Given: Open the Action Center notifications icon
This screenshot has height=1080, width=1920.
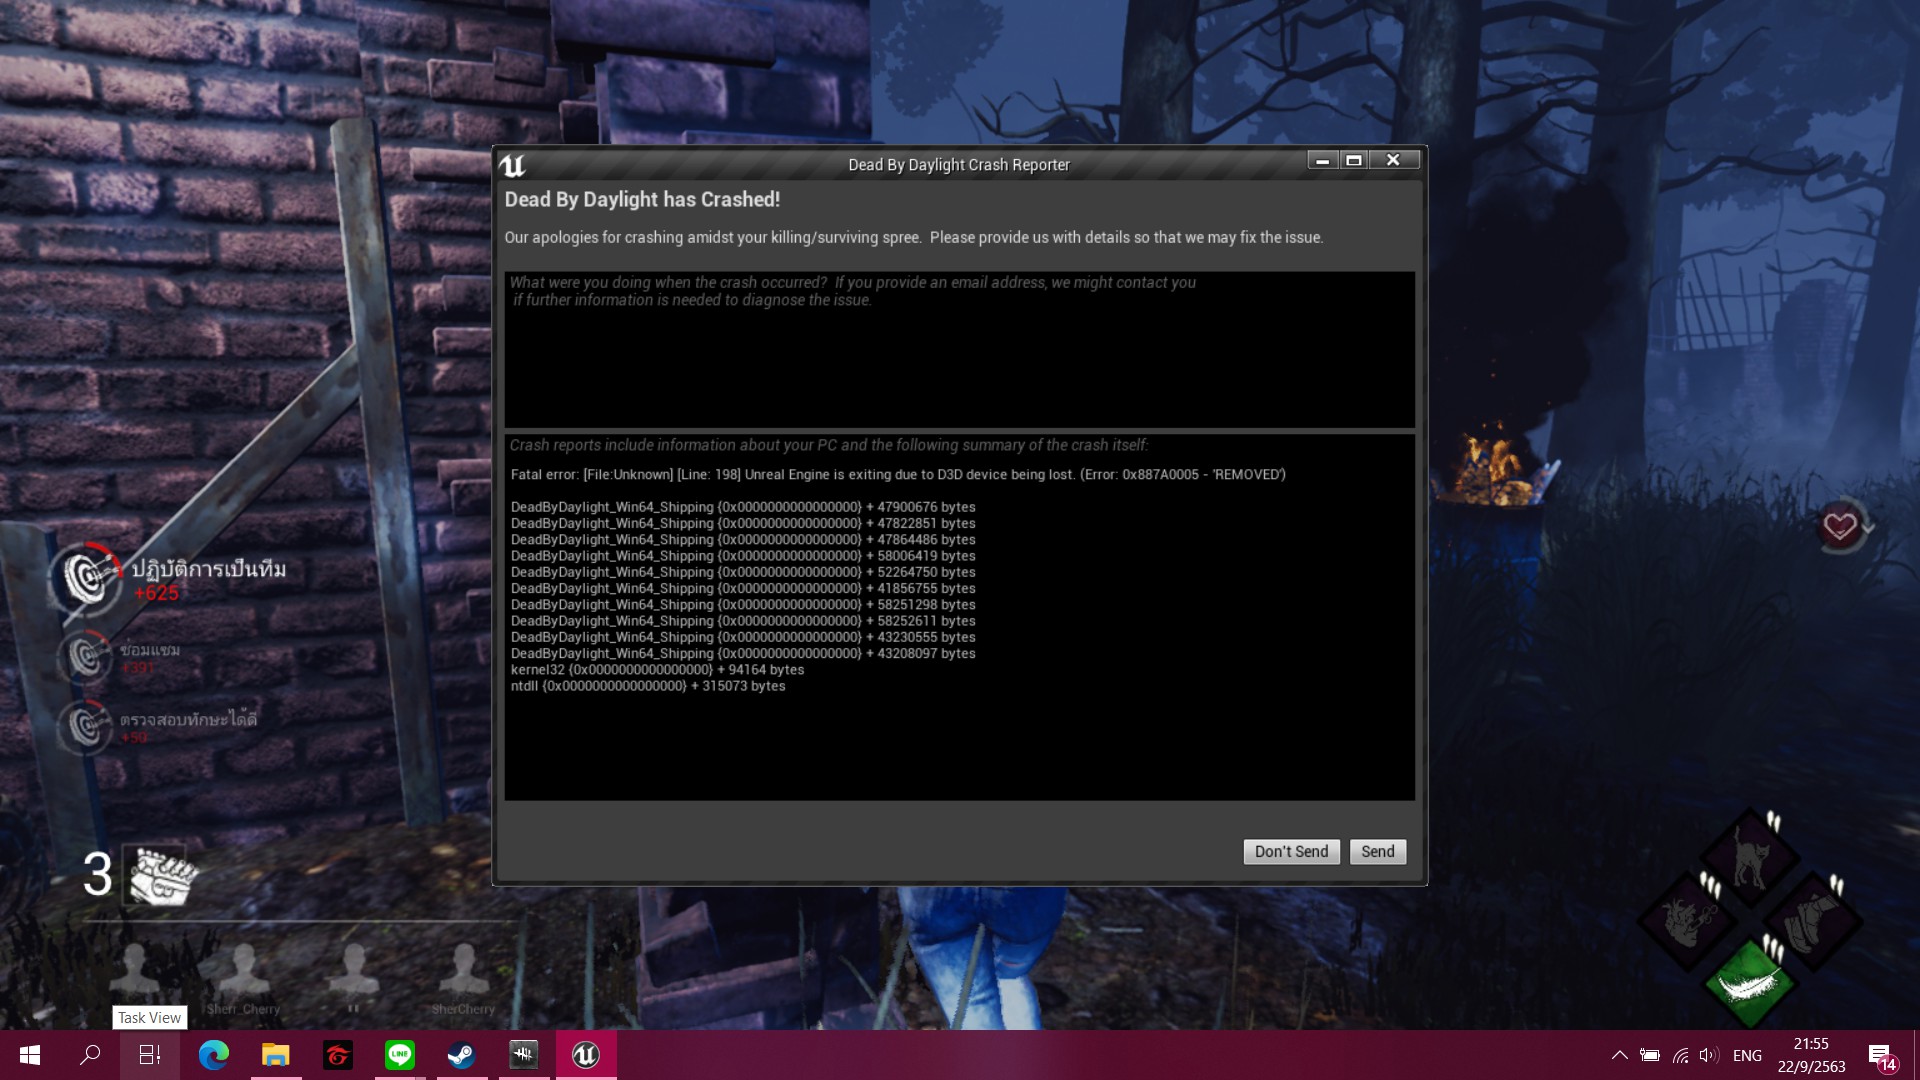Looking at the screenshot, I should tap(1881, 1056).
